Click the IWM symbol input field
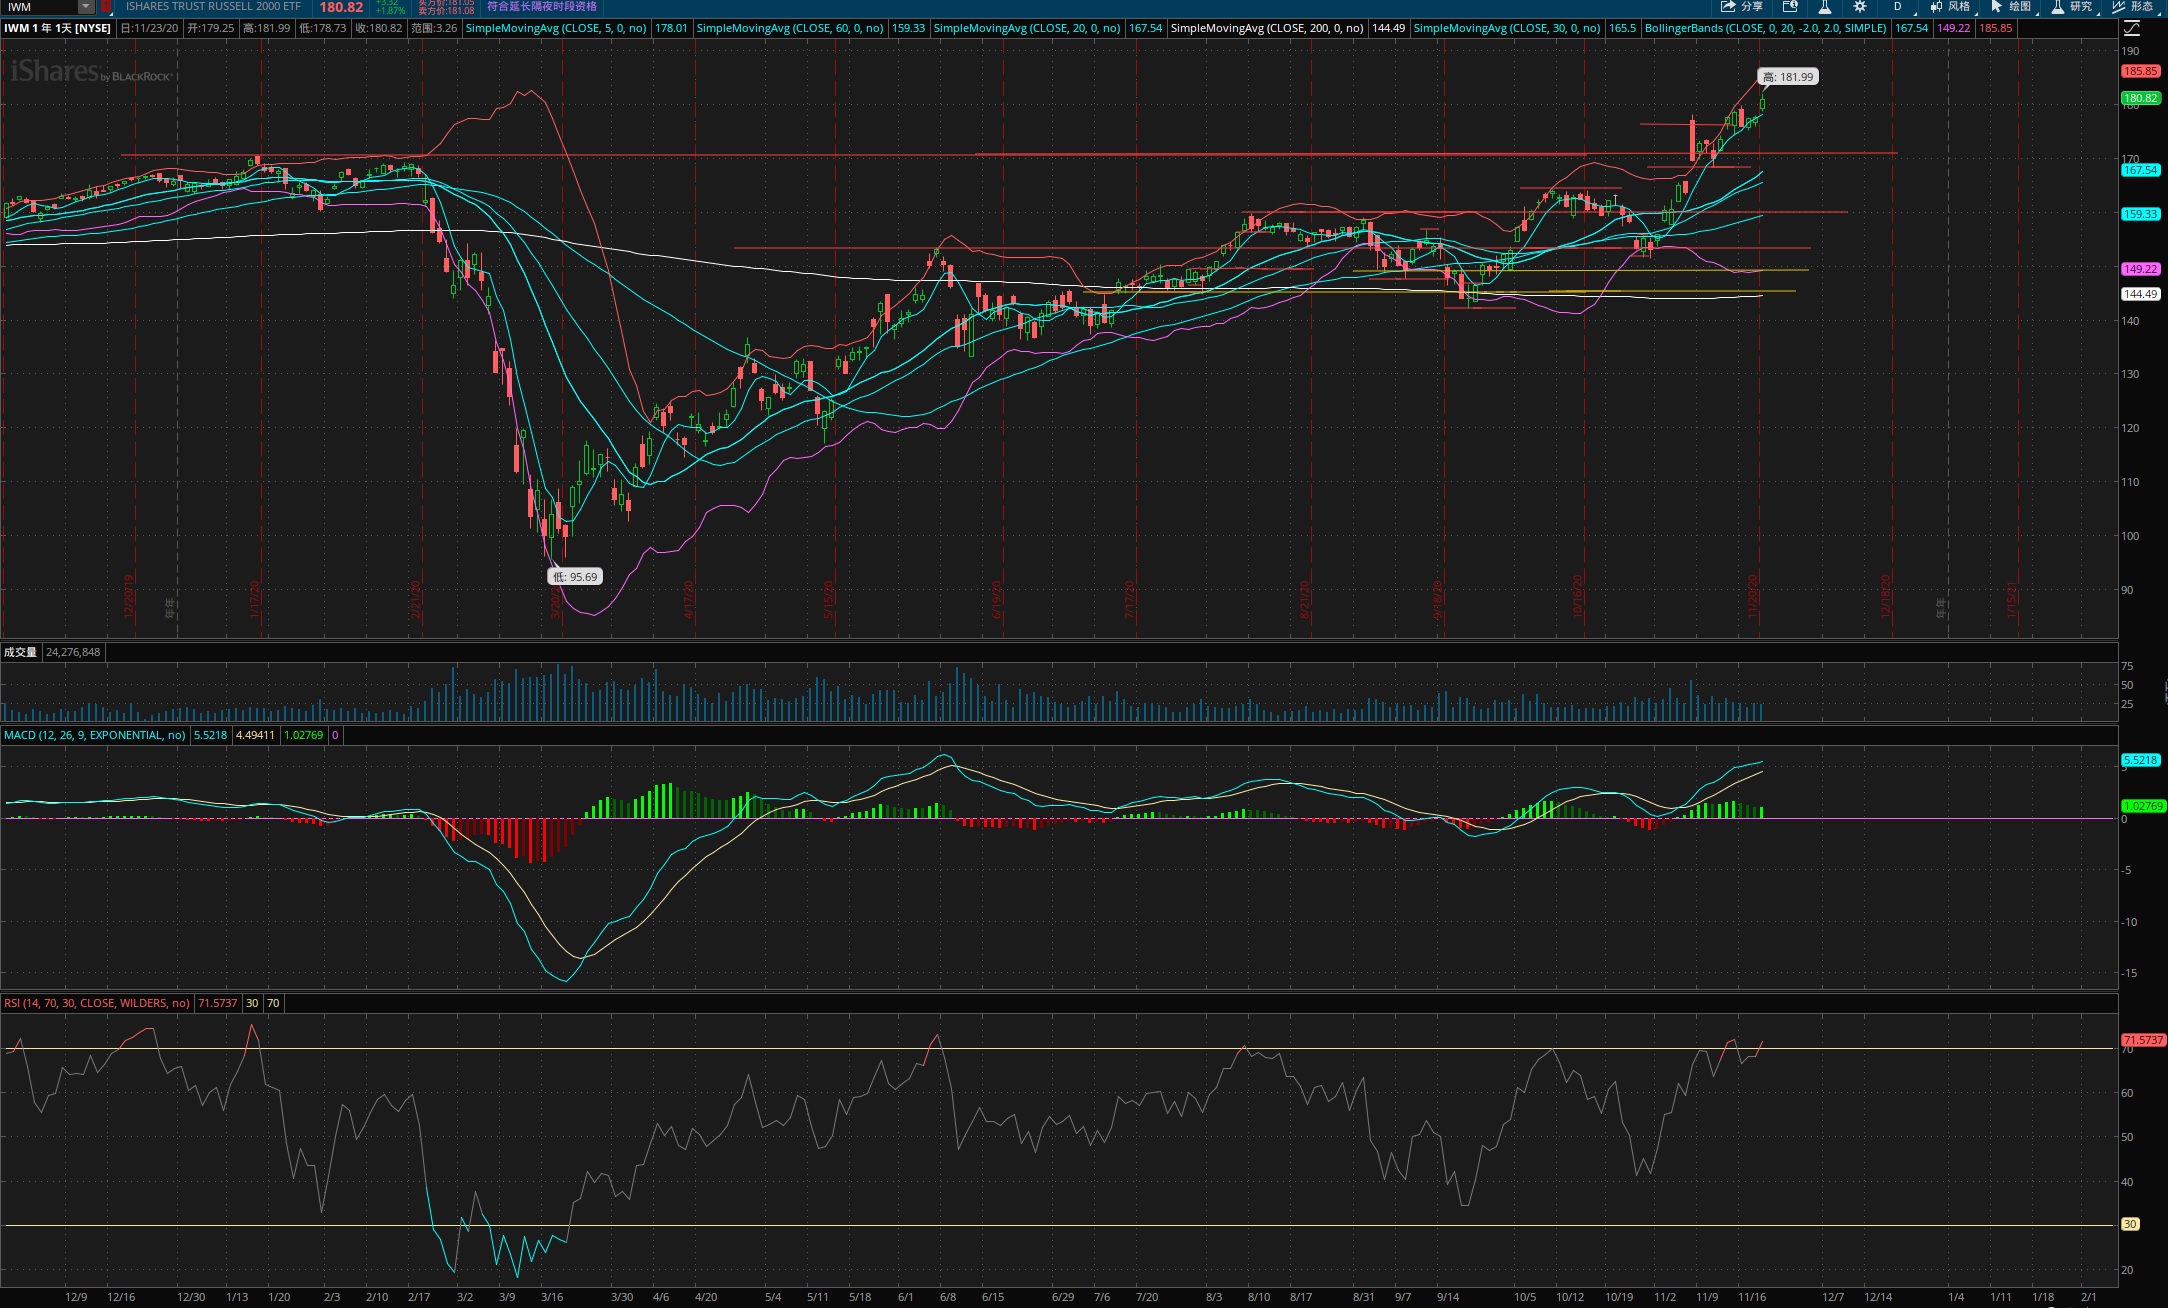The image size is (2168, 1308). (40, 7)
